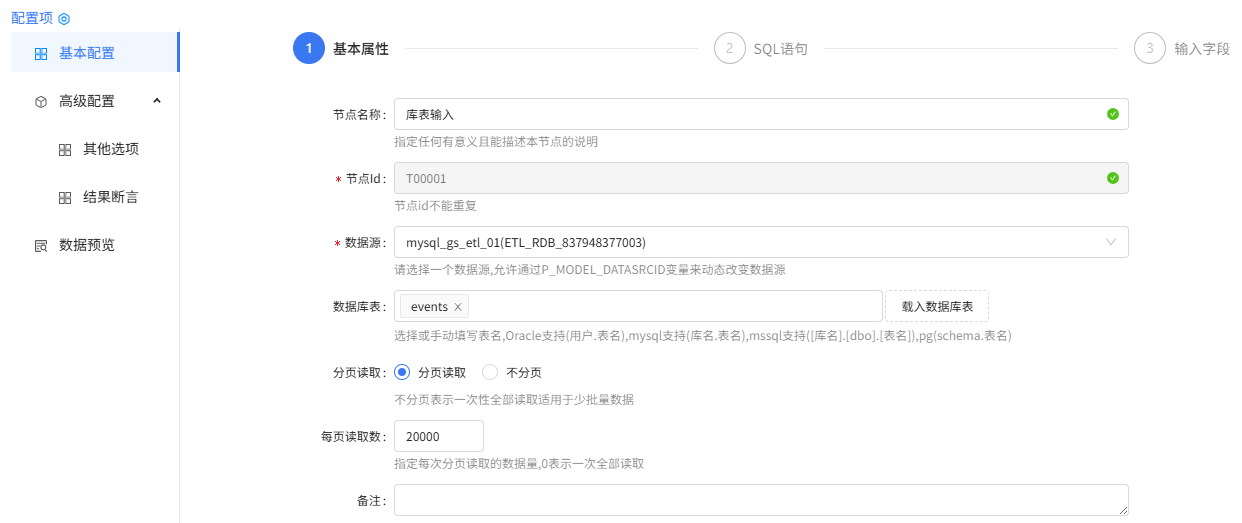This screenshot has height=523, width=1242.
Task: Open 数据预览 in the sidebar
Action: (87, 245)
